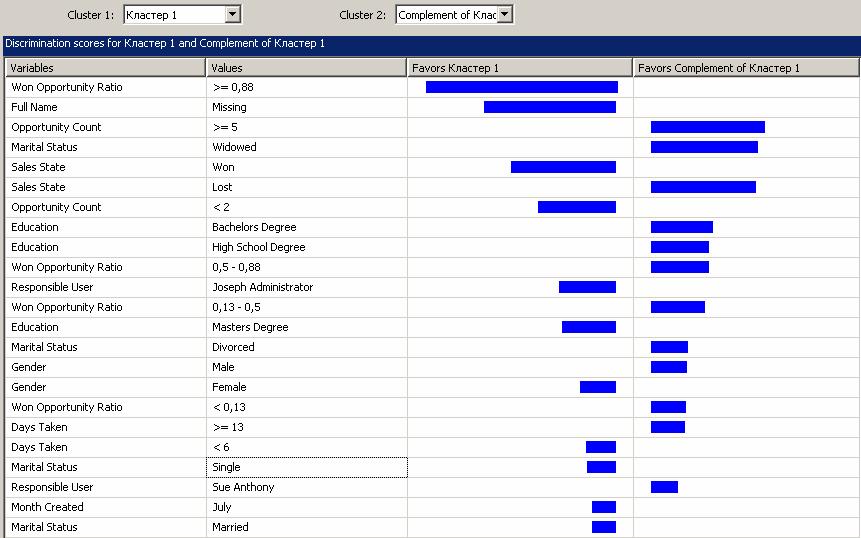
Task: Click the blue bar in the July row
Action: click(x=604, y=507)
